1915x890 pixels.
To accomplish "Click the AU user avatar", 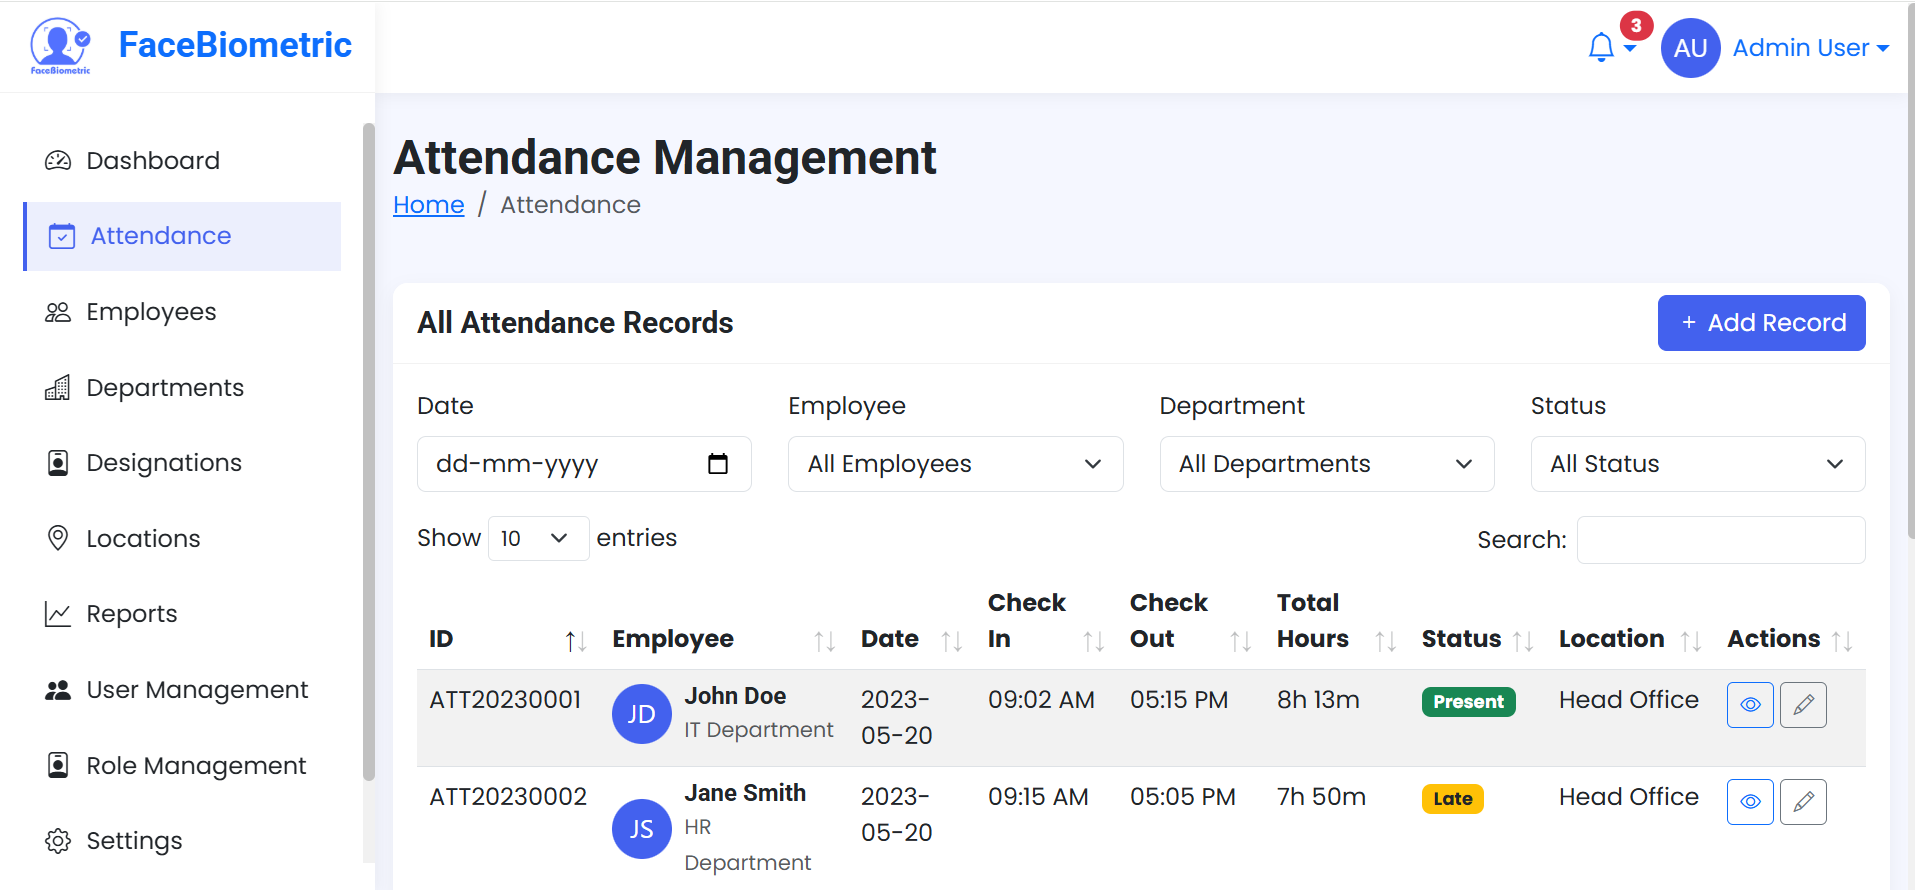I will [x=1690, y=48].
